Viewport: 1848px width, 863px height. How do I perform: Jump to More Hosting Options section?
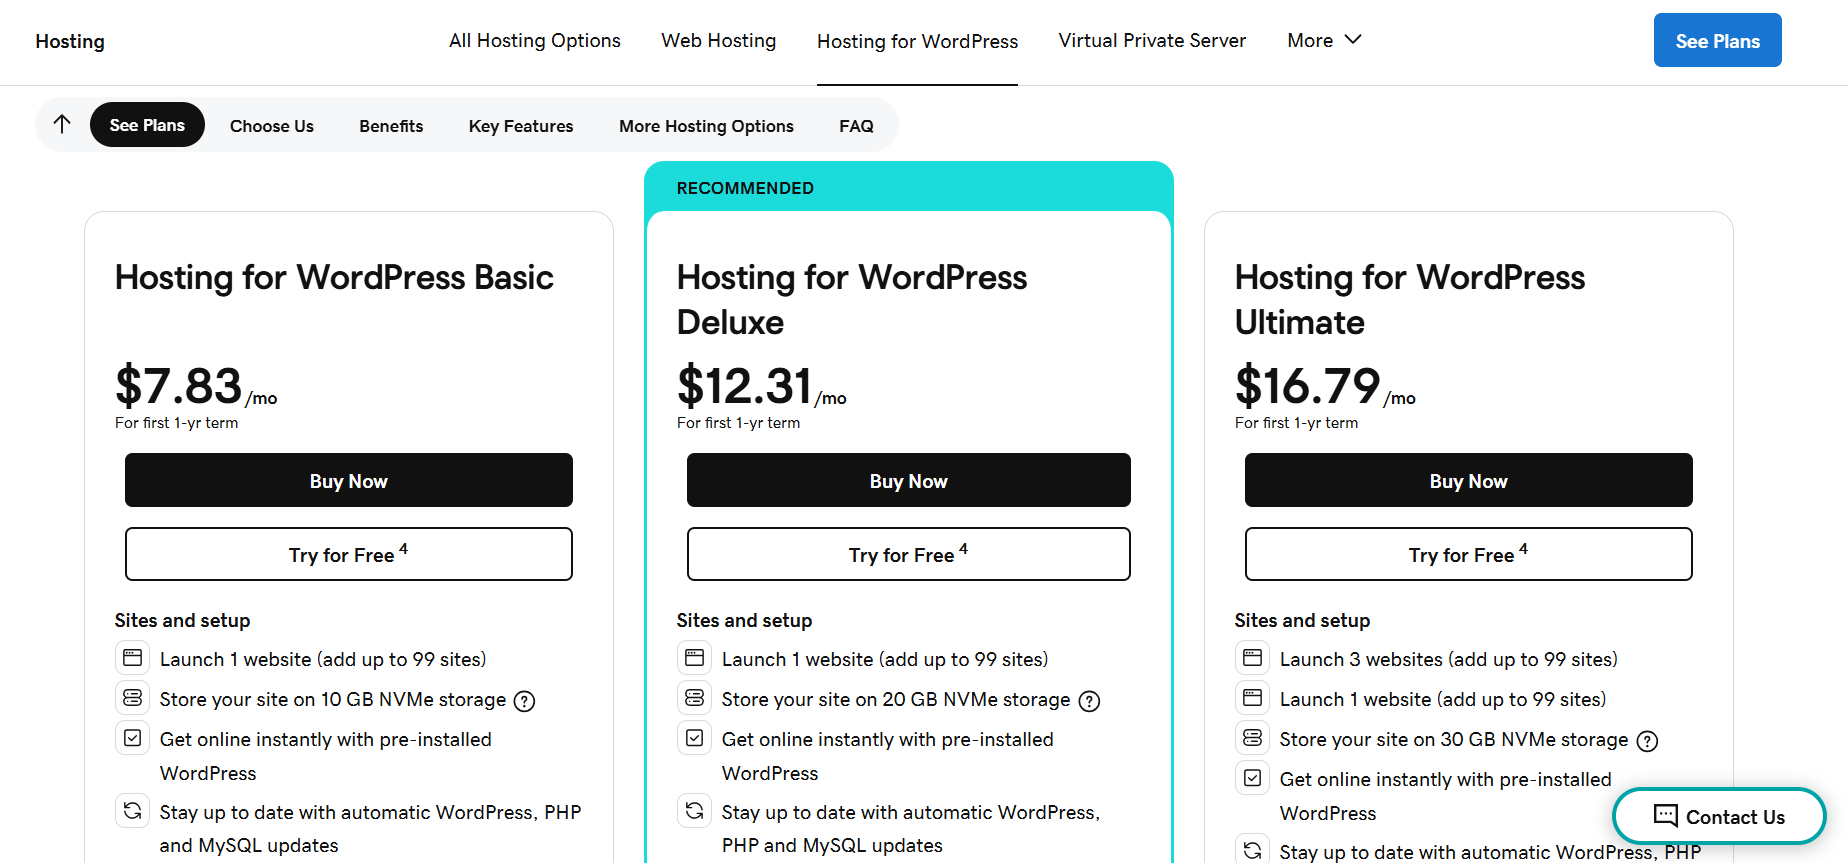click(x=706, y=126)
